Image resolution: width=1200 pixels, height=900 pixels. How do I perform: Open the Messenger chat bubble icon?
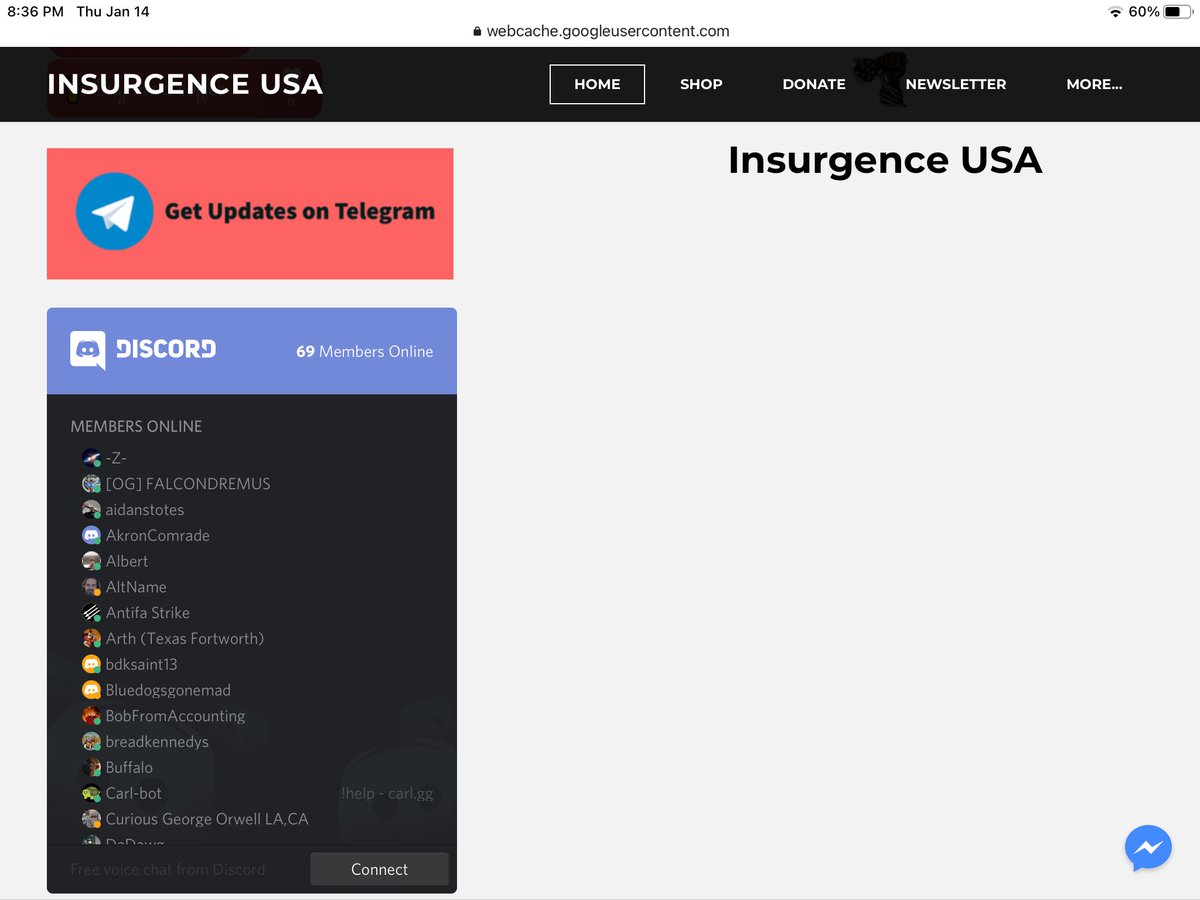point(1148,849)
